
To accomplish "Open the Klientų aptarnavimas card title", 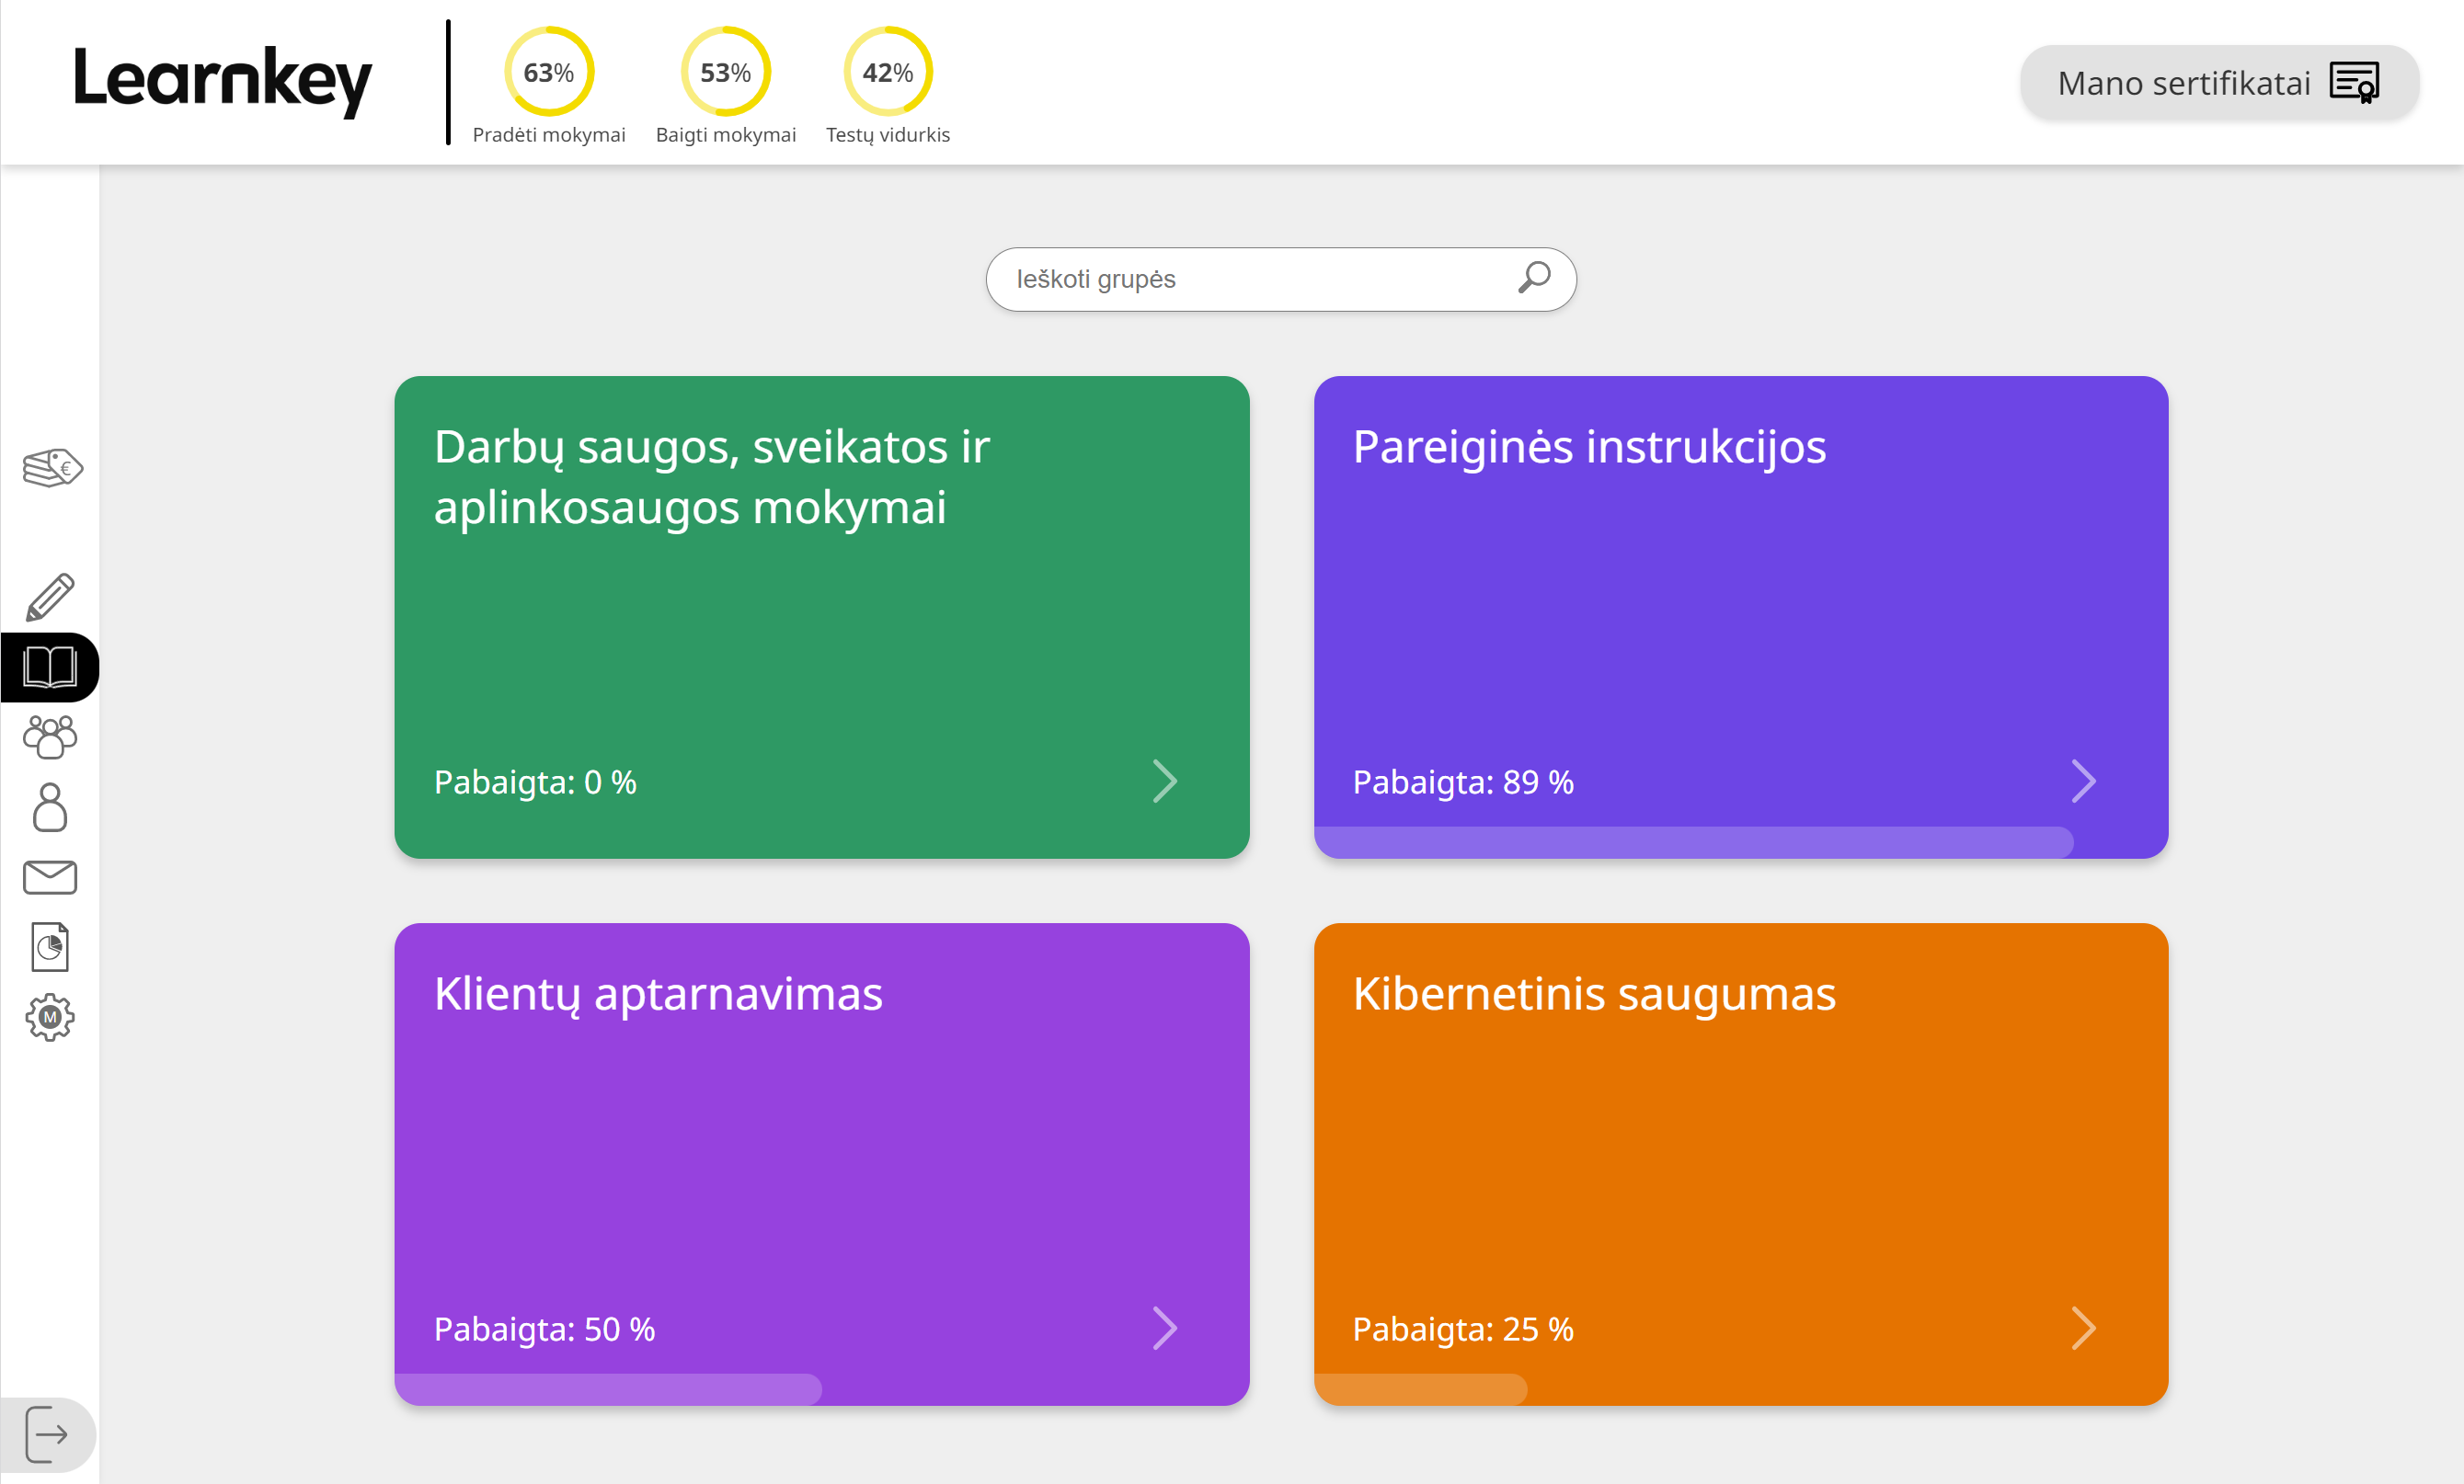I will (658, 994).
